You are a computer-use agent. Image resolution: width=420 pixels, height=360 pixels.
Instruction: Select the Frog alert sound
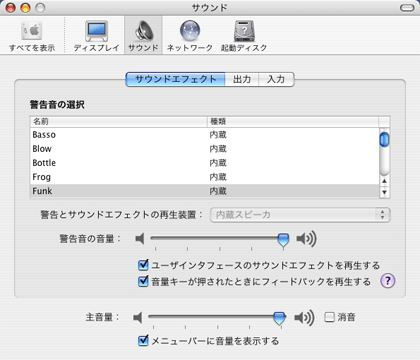pyautogui.click(x=205, y=177)
